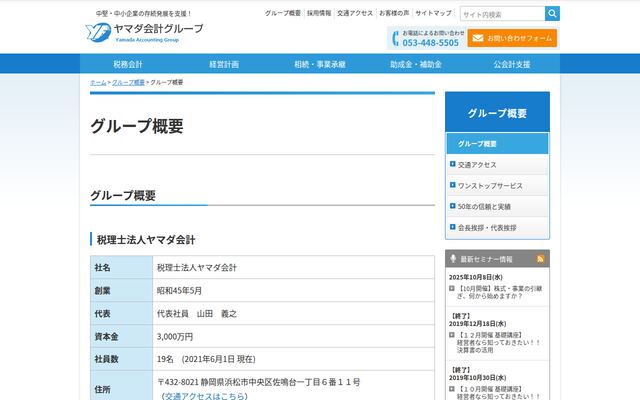Click the square bullet beside 会長挨拶・代表挨拶

452,227
